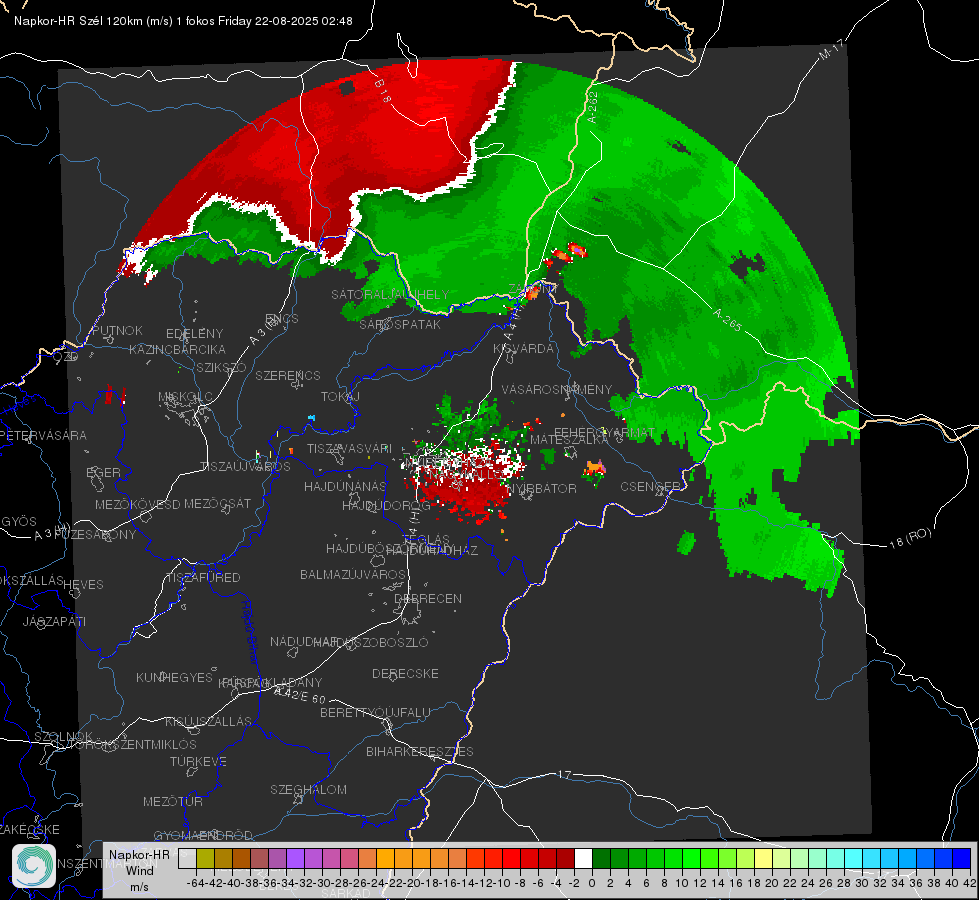Click the olive swatch right of the gray one
Screen dimensions: 979x900
(x=205, y=858)
